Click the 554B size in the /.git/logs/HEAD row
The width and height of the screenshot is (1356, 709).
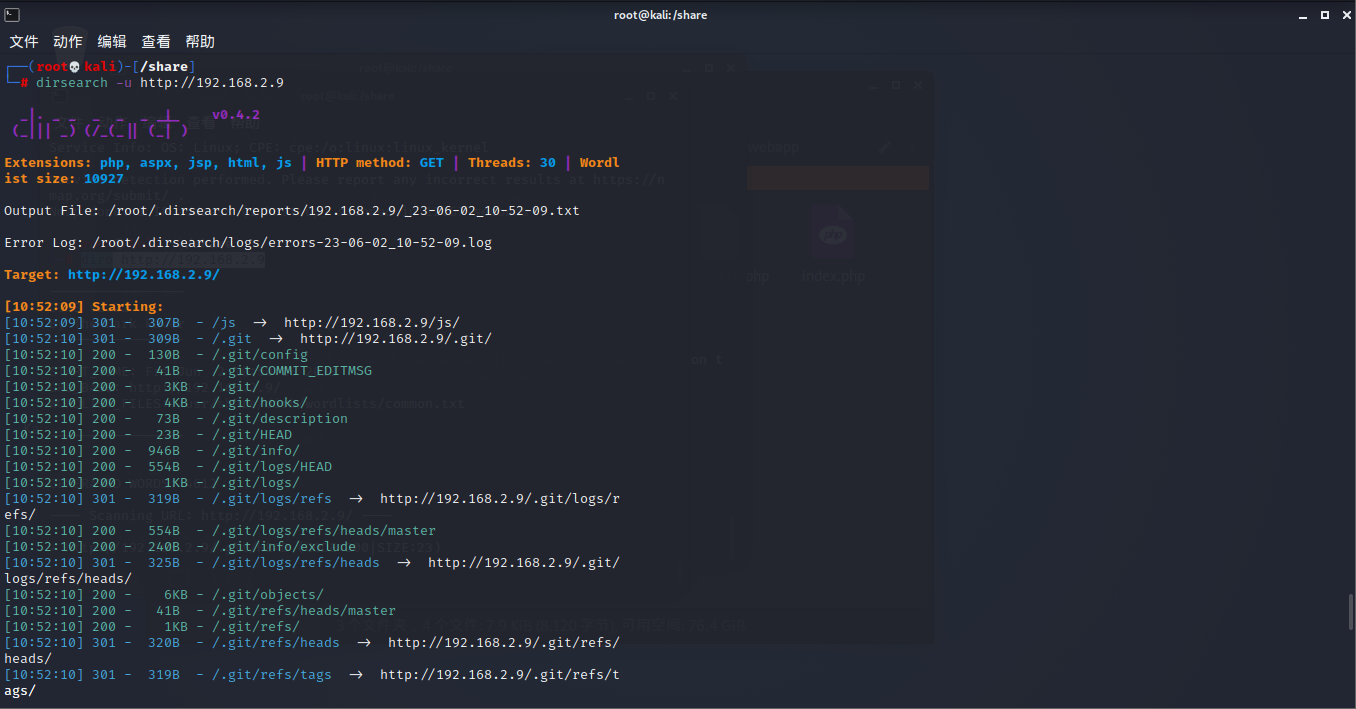tap(164, 467)
